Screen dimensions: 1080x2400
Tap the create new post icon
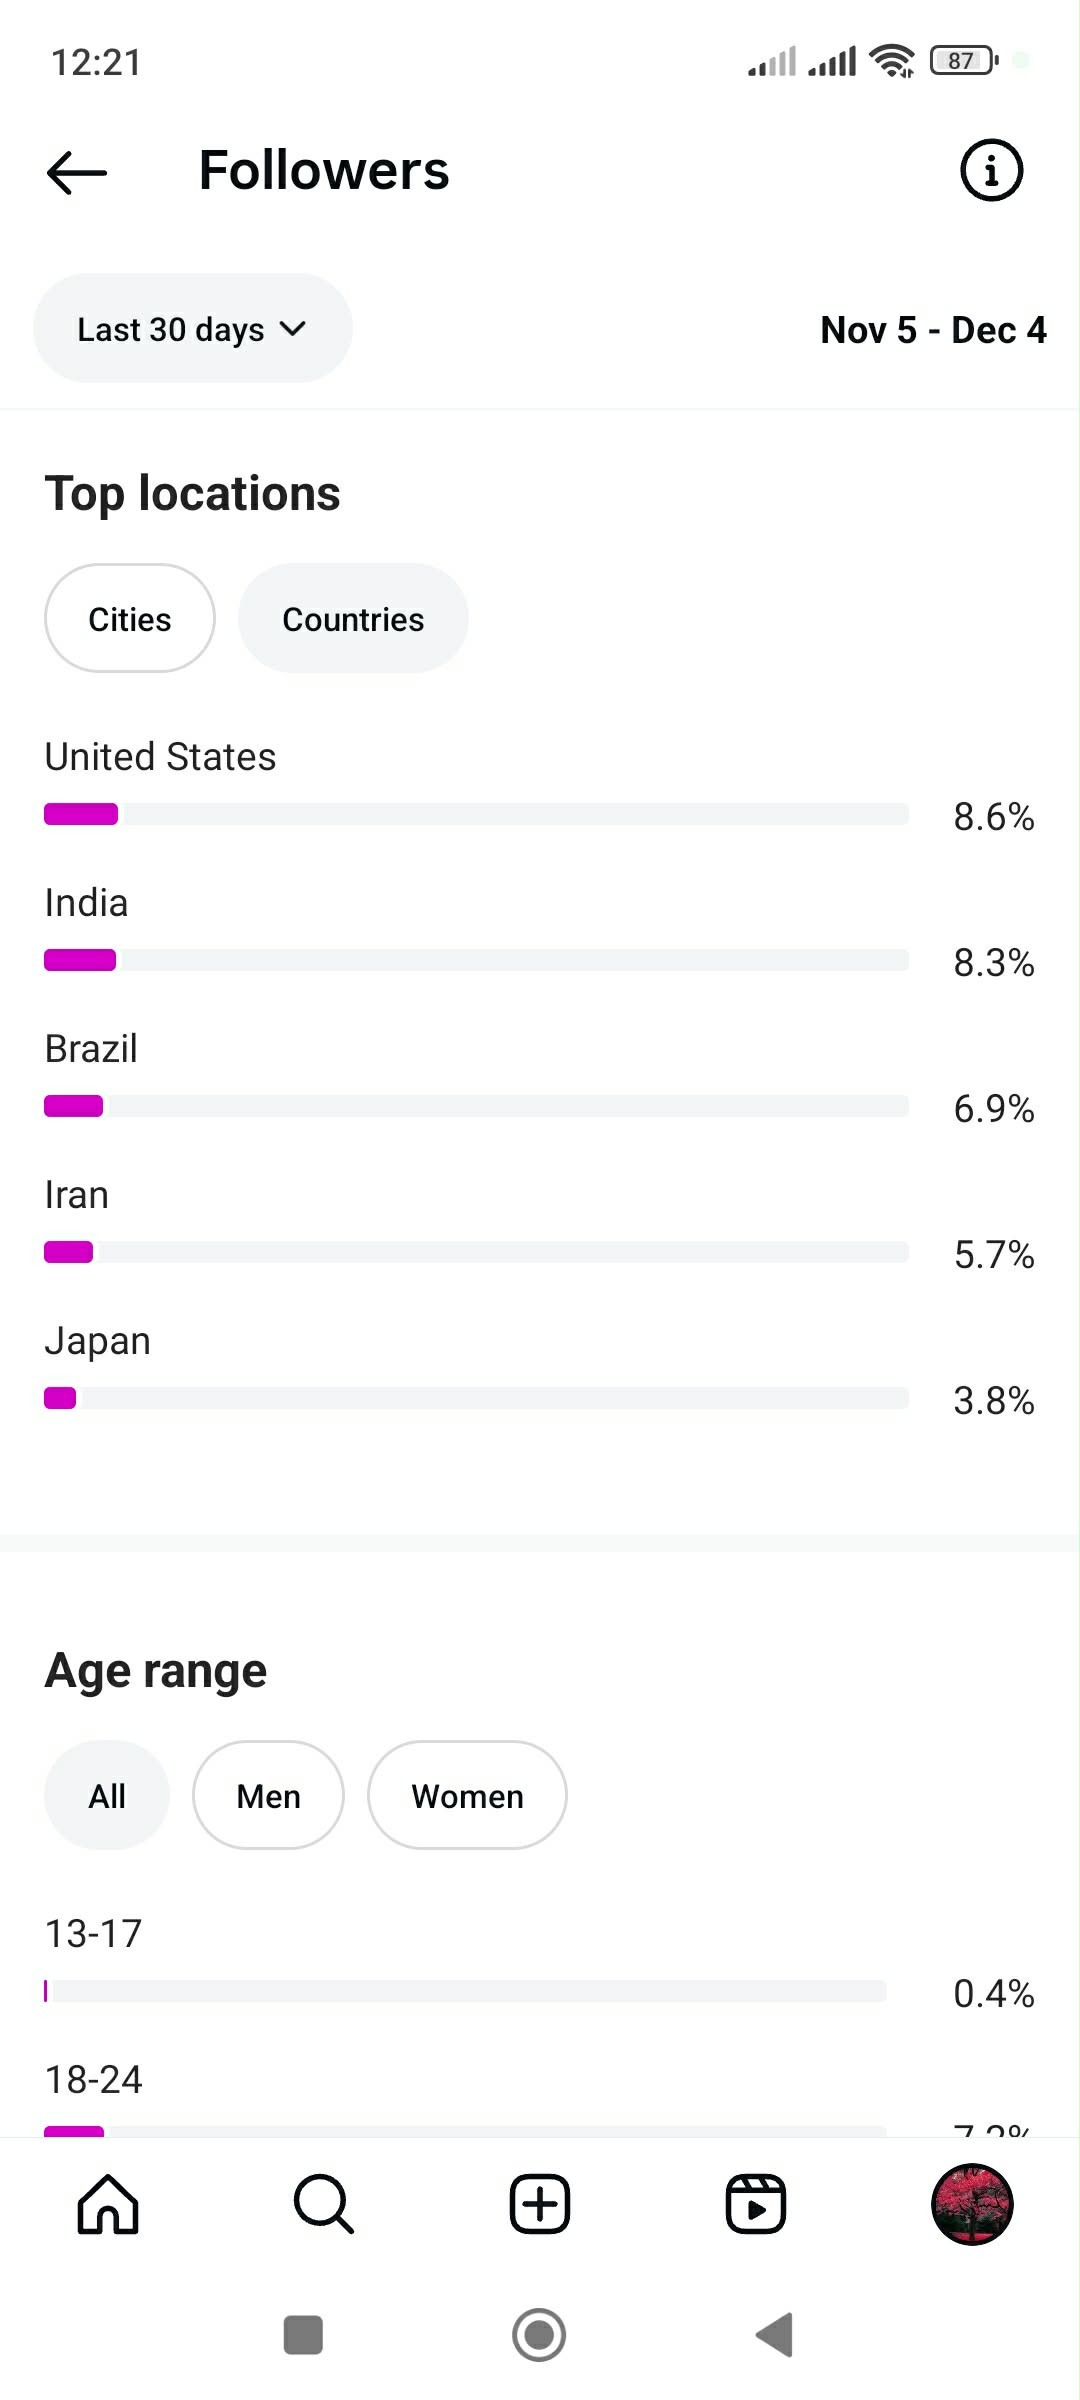pyautogui.click(x=540, y=2204)
